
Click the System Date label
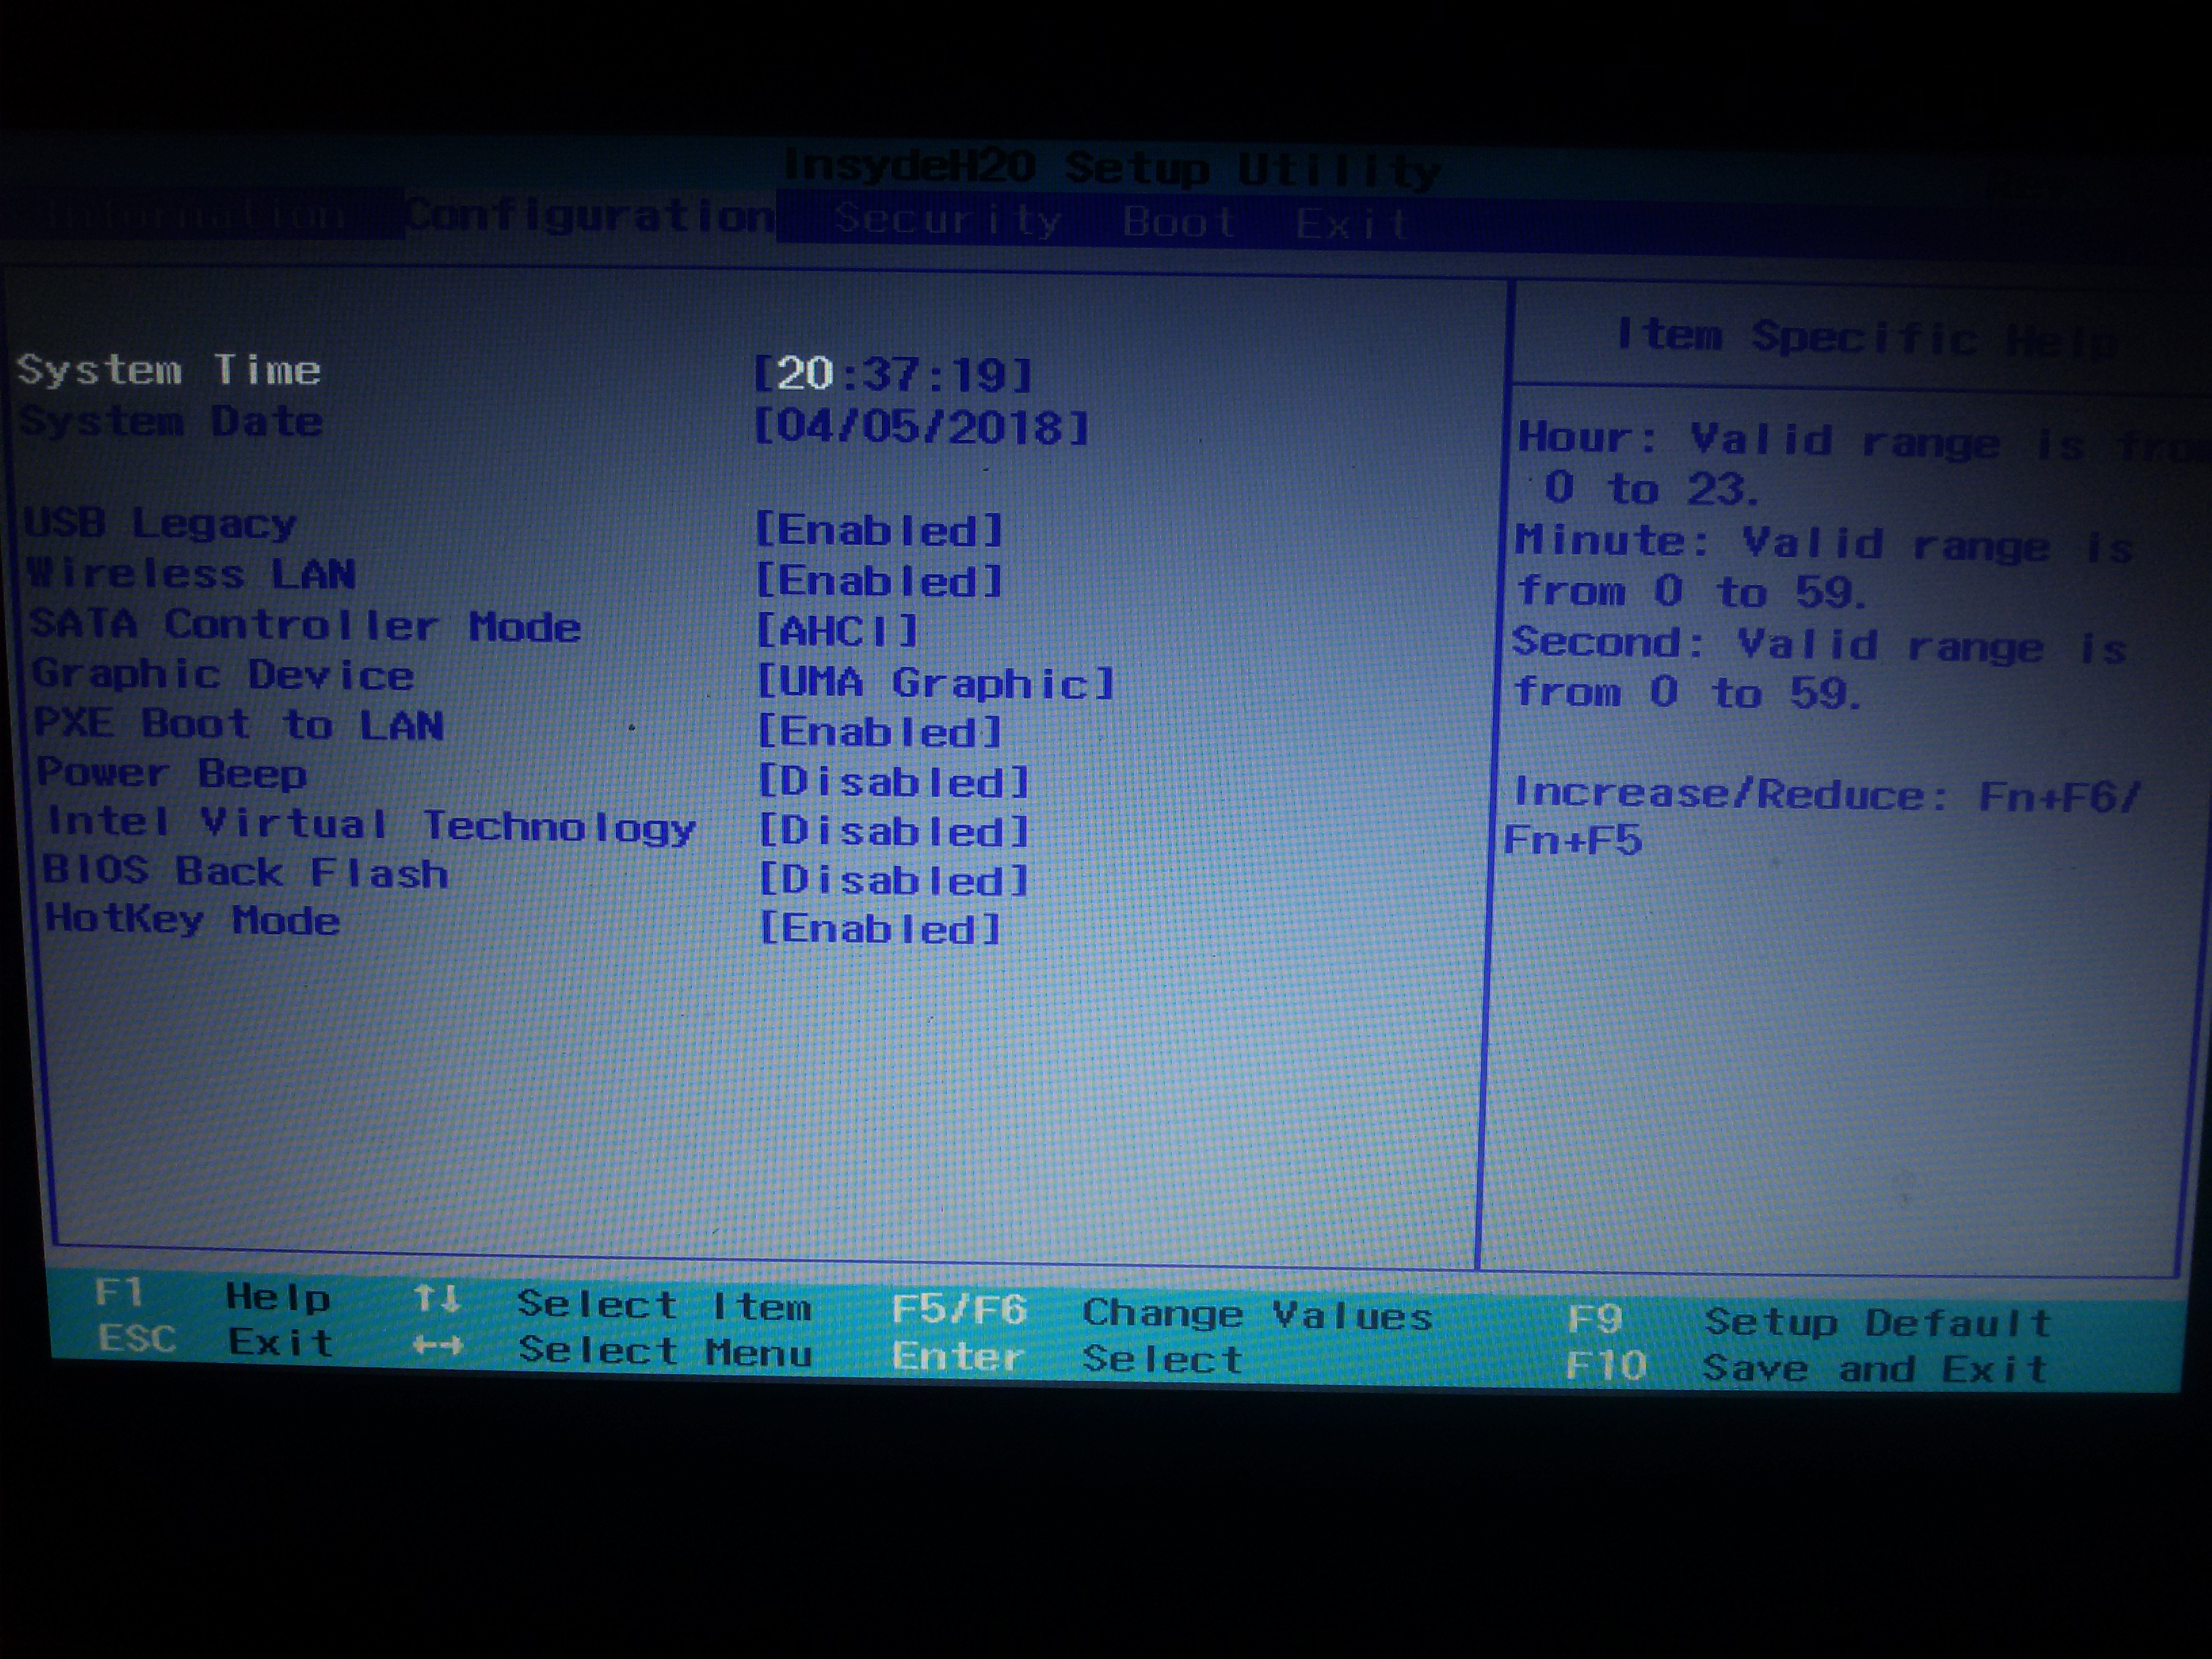[172, 421]
